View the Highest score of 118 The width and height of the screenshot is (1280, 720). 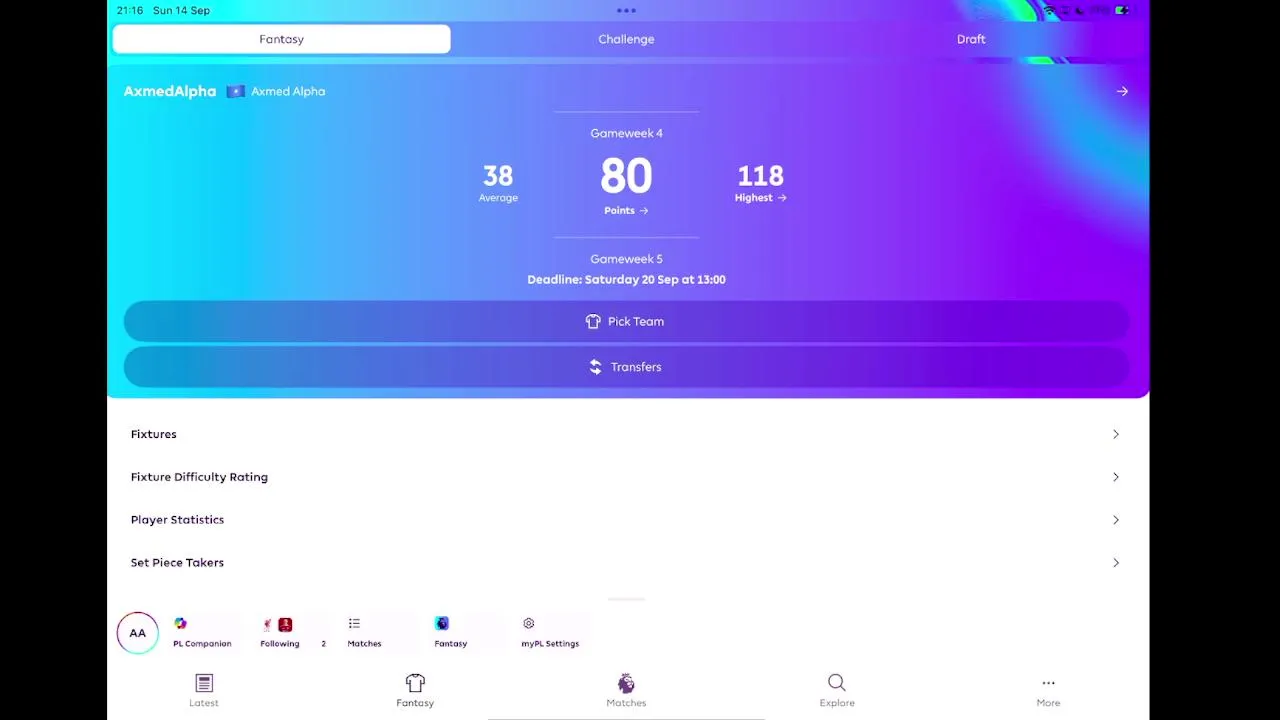(x=761, y=183)
